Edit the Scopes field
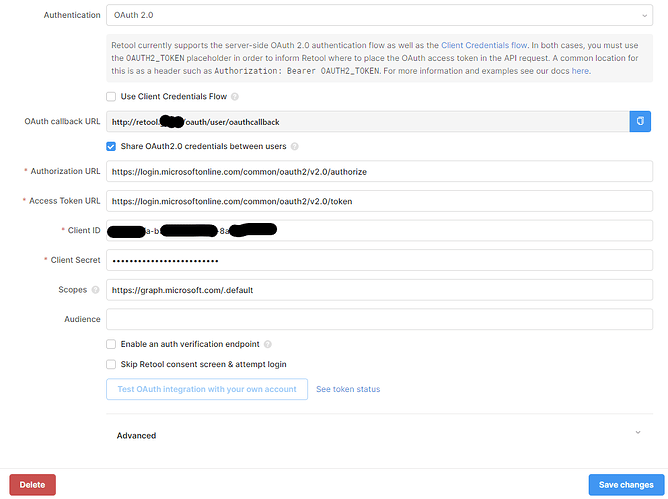The image size is (668, 499). coord(379,290)
